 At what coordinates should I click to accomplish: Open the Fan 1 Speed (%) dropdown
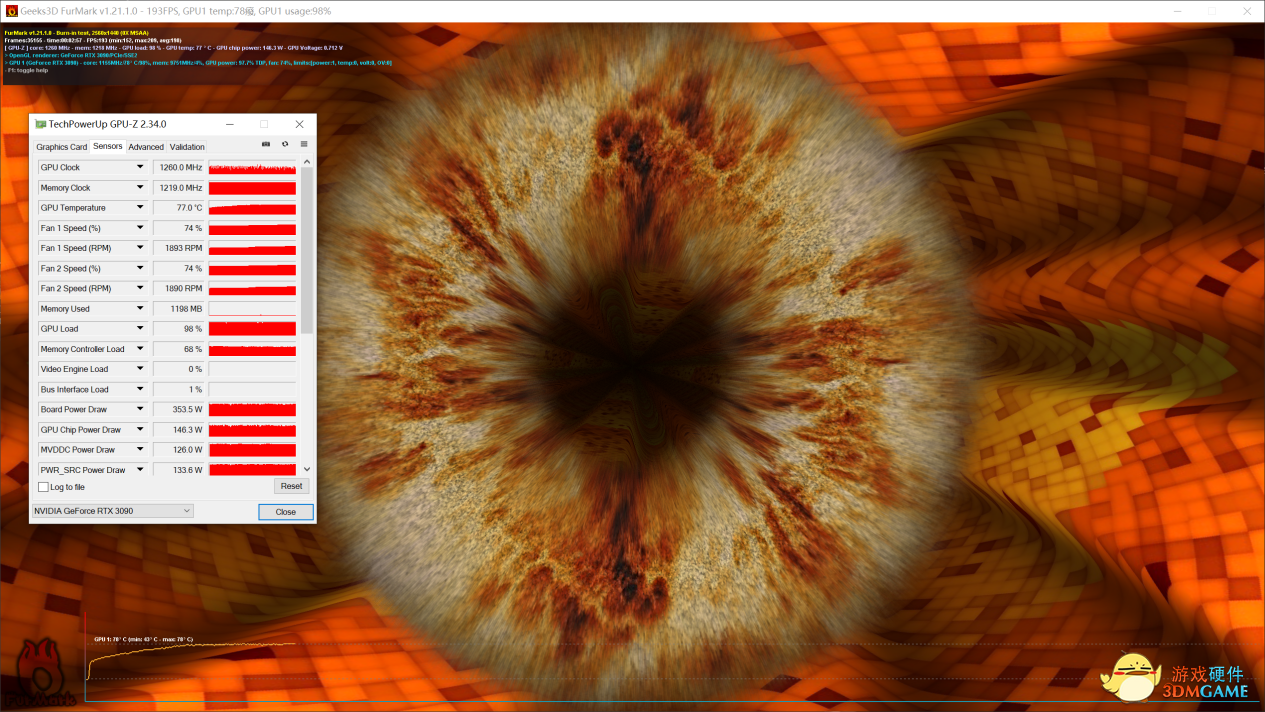[140, 228]
